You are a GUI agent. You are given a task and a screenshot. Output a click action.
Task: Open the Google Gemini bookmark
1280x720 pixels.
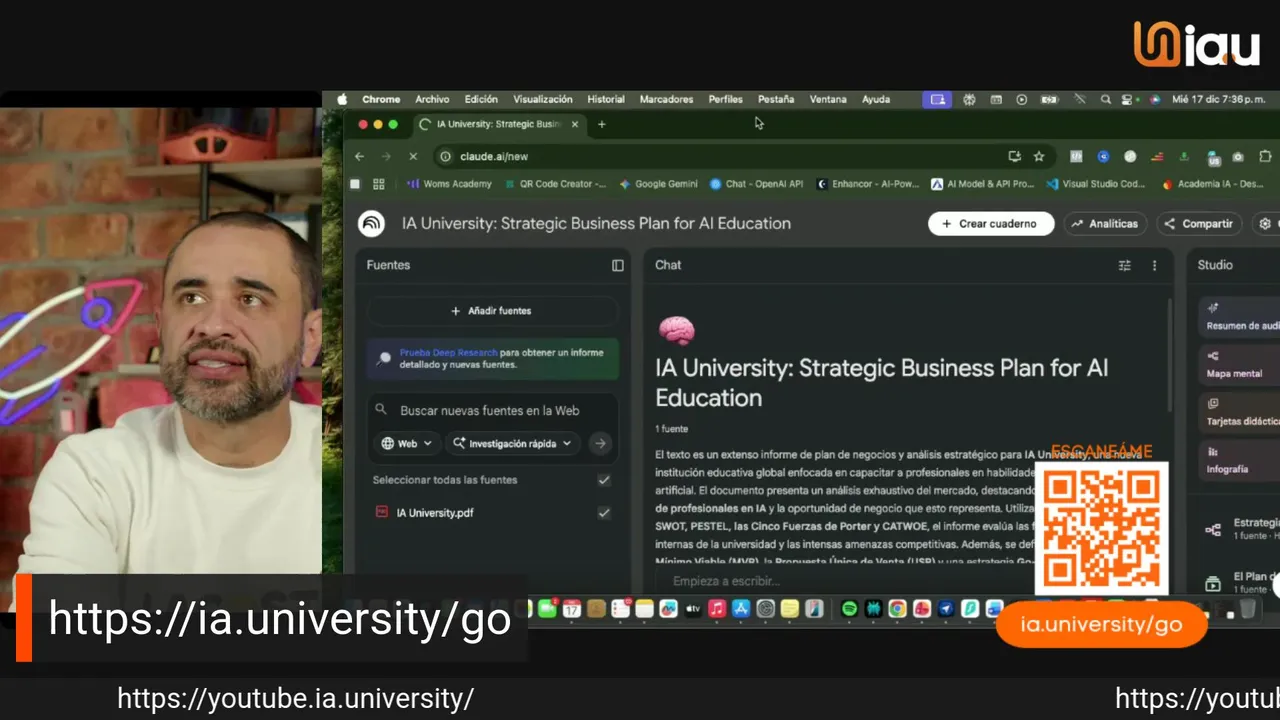click(658, 184)
